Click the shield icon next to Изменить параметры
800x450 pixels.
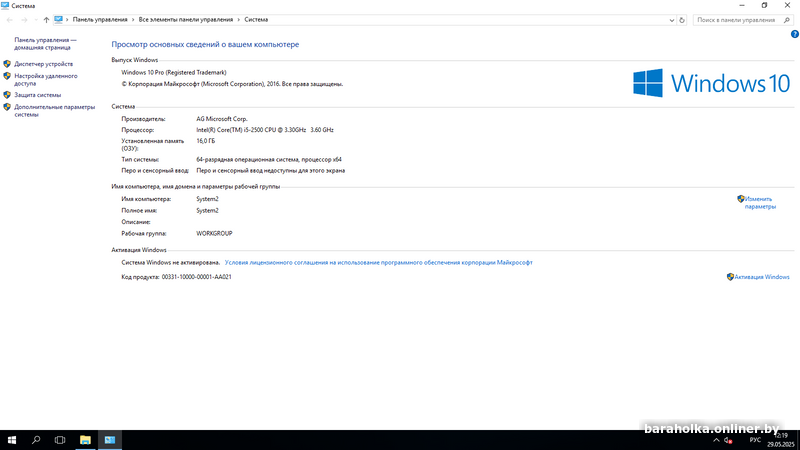(741, 199)
